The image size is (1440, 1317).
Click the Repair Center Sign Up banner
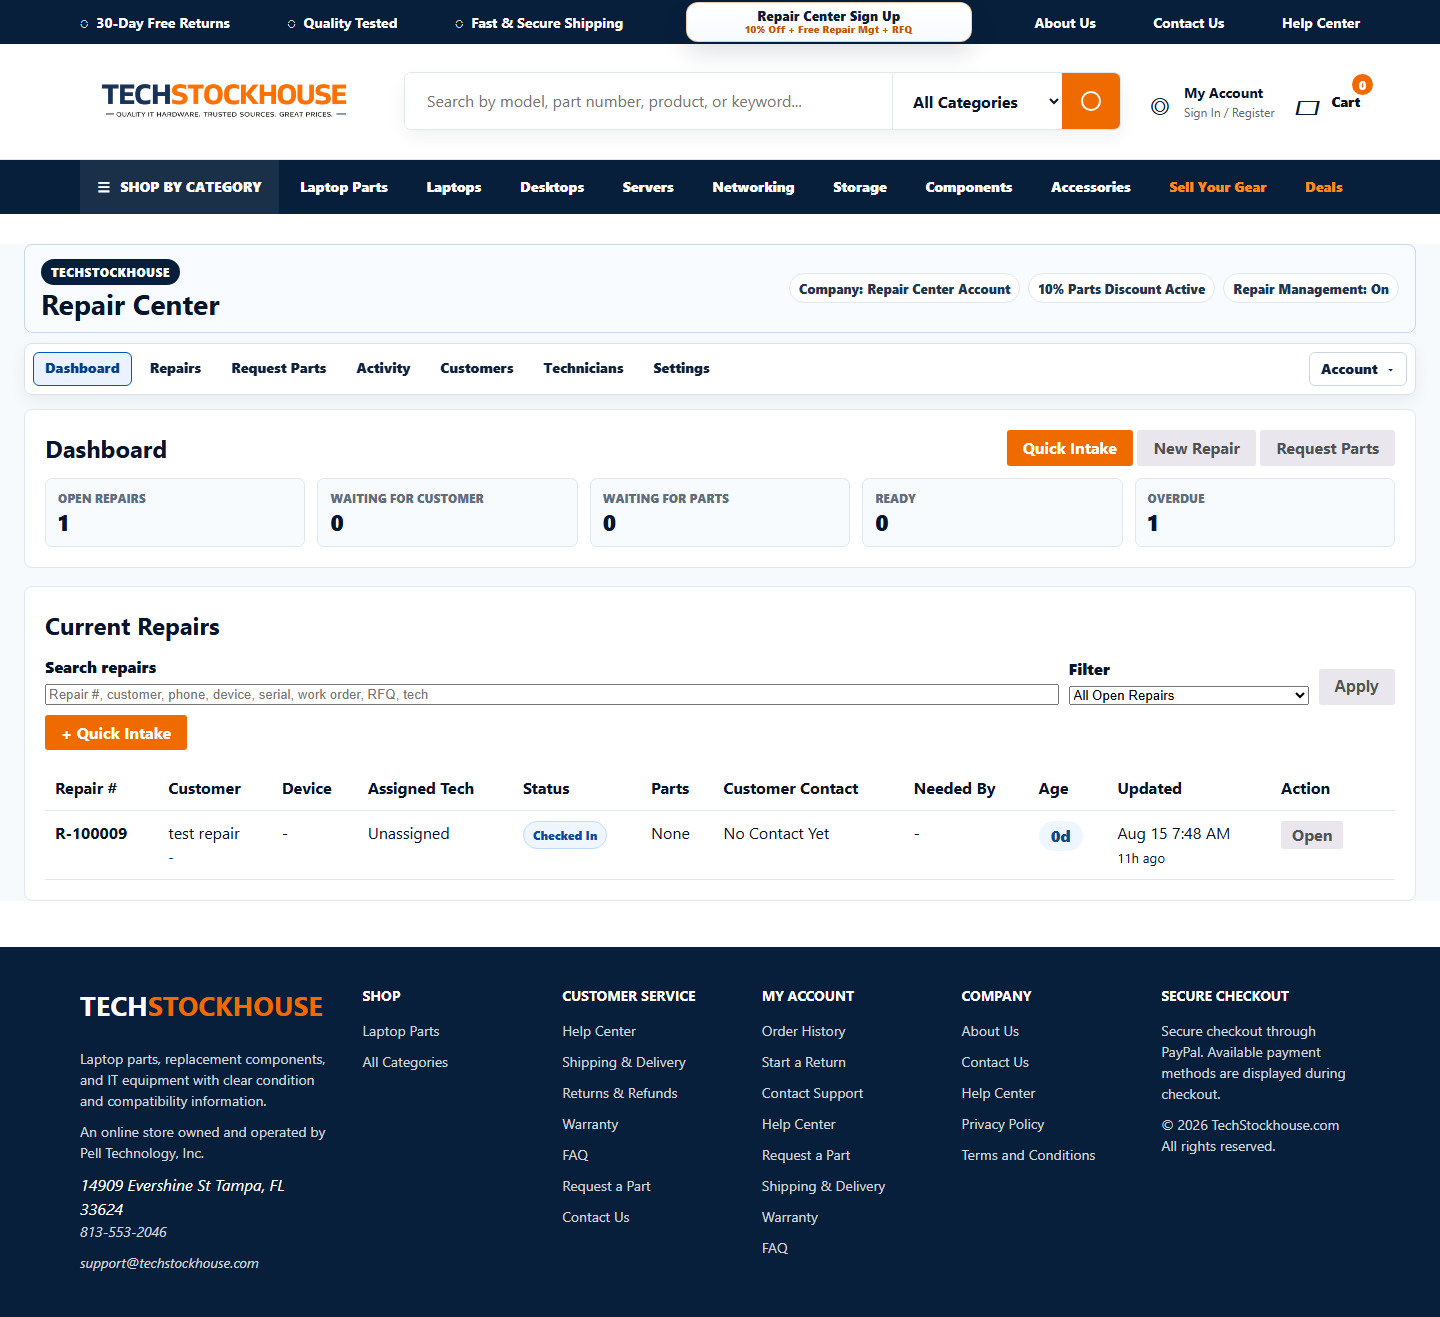pyautogui.click(x=828, y=22)
